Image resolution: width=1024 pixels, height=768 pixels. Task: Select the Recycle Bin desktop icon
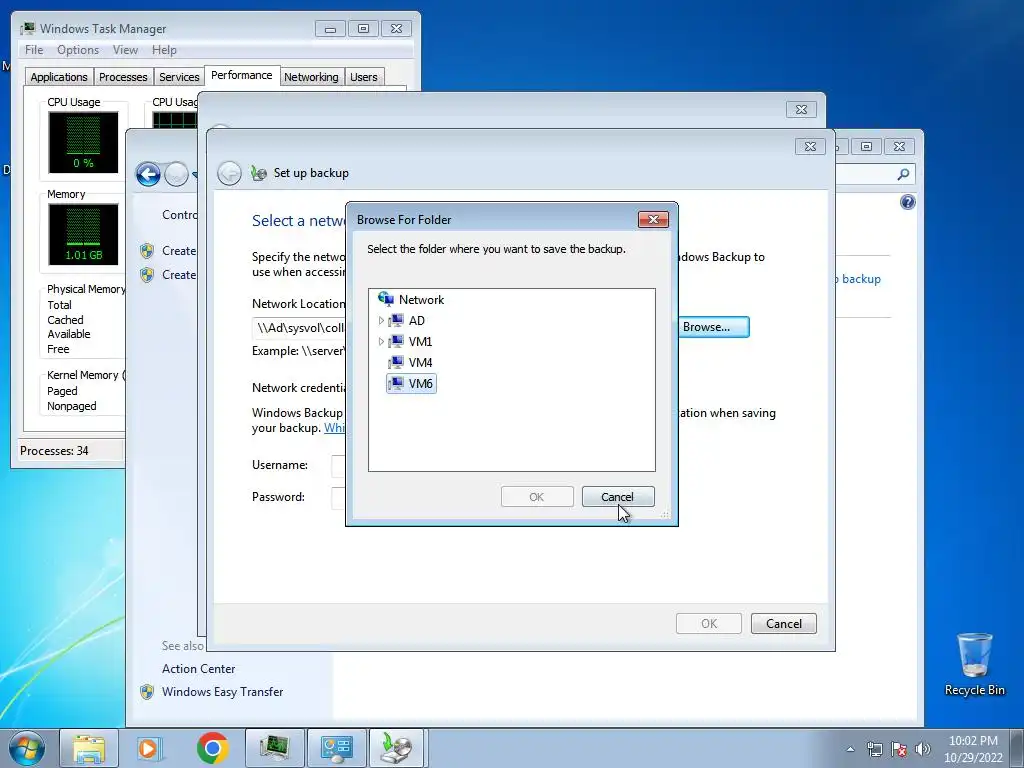coord(974,664)
